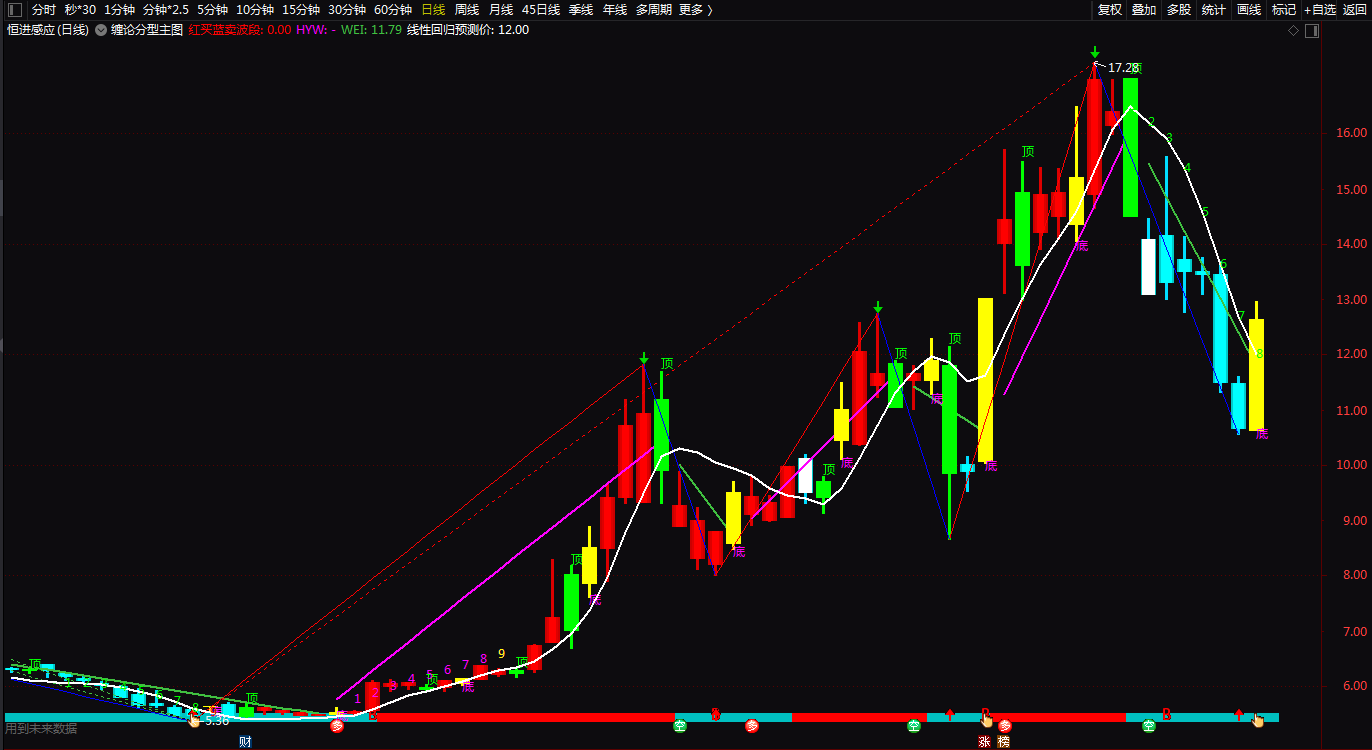Click the 标记 mark button

pos(1284,10)
